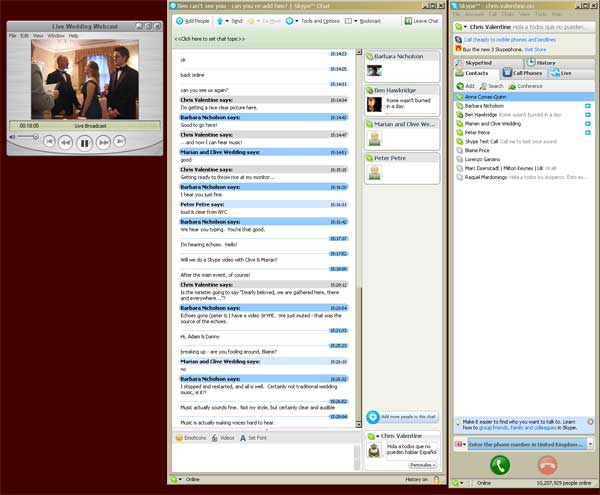Click the rewind button in media player
This screenshot has width=600, height=495.
64,143
